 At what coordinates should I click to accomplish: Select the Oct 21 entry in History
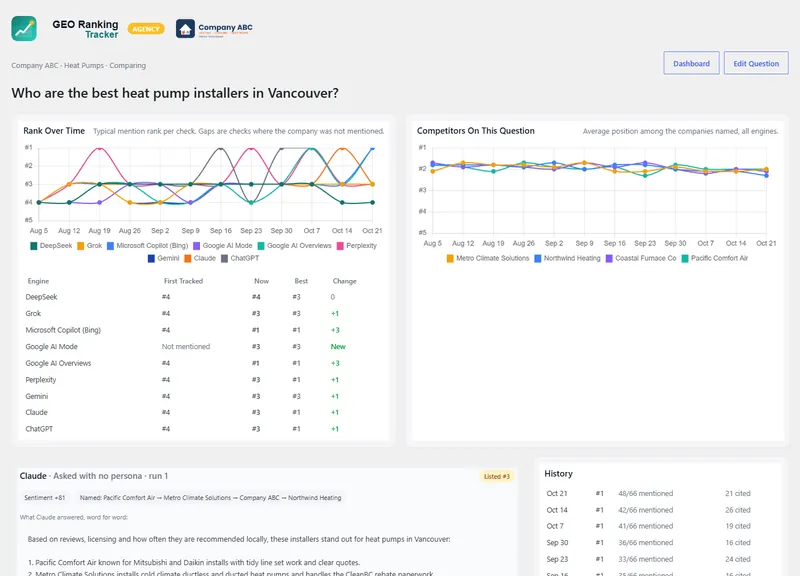click(x=660, y=493)
